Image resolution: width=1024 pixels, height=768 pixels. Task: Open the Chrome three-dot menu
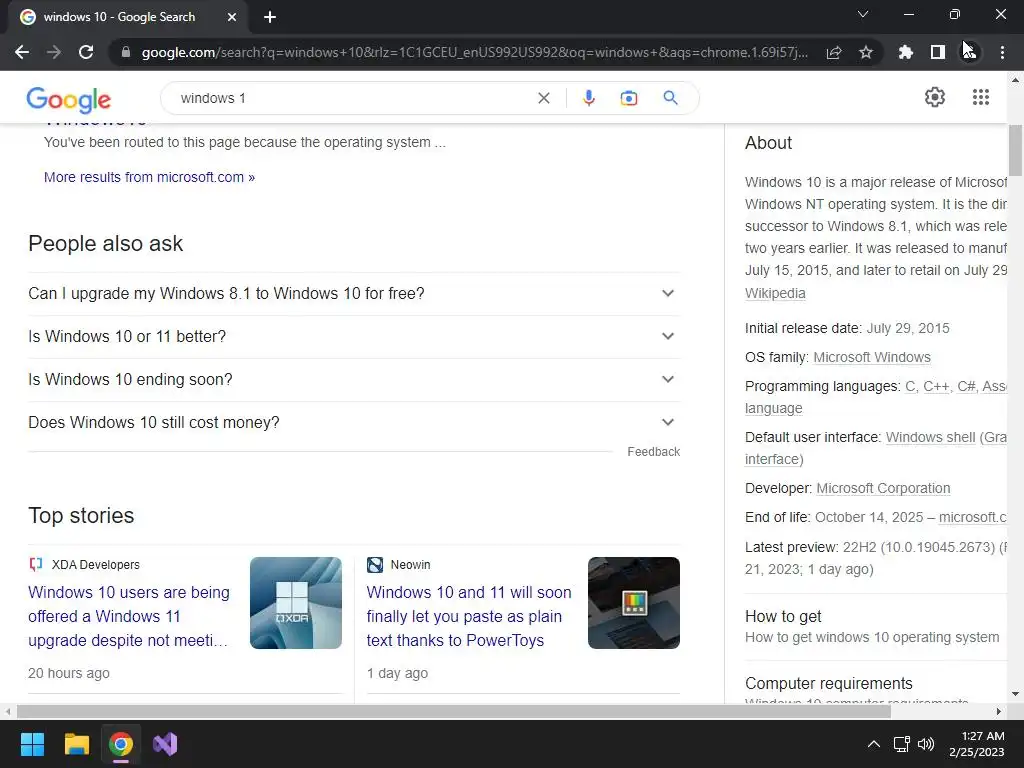1002,52
